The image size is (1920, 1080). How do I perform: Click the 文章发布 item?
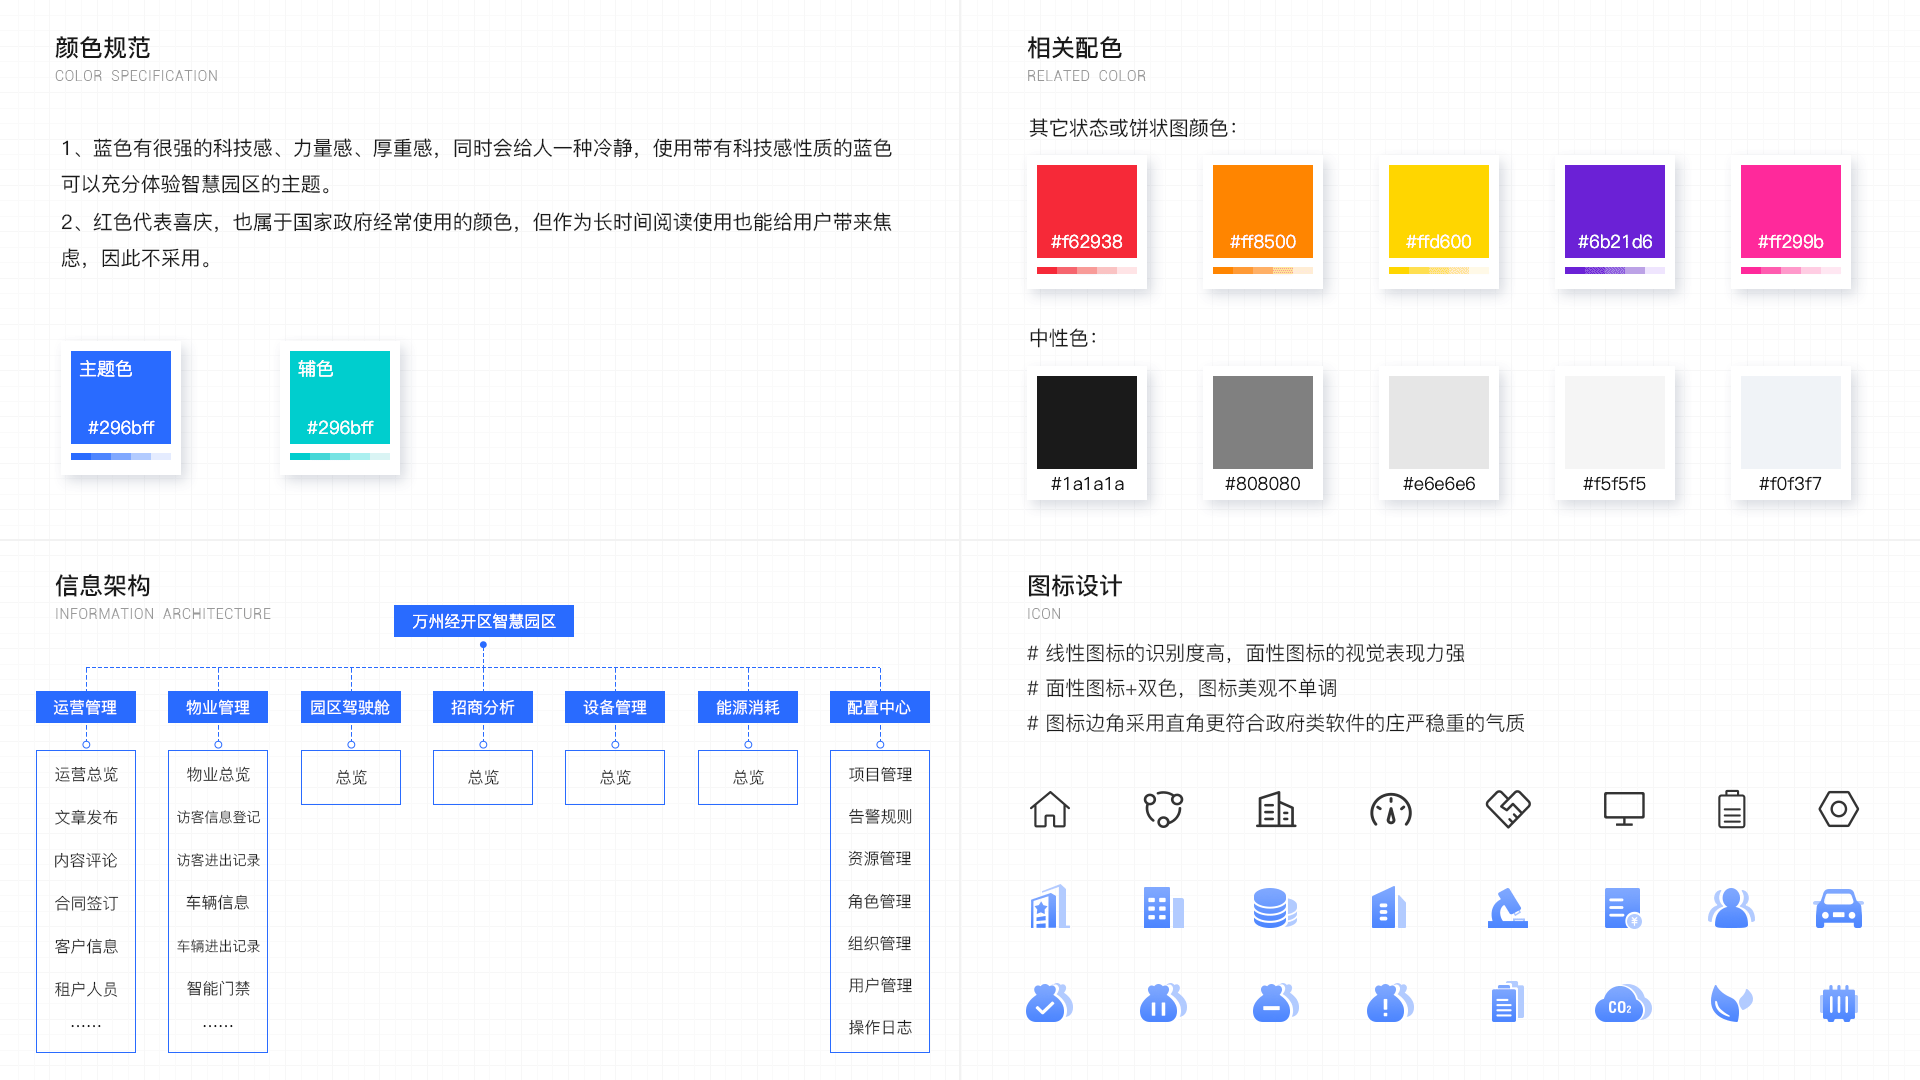pyautogui.click(x=86, y=817)
